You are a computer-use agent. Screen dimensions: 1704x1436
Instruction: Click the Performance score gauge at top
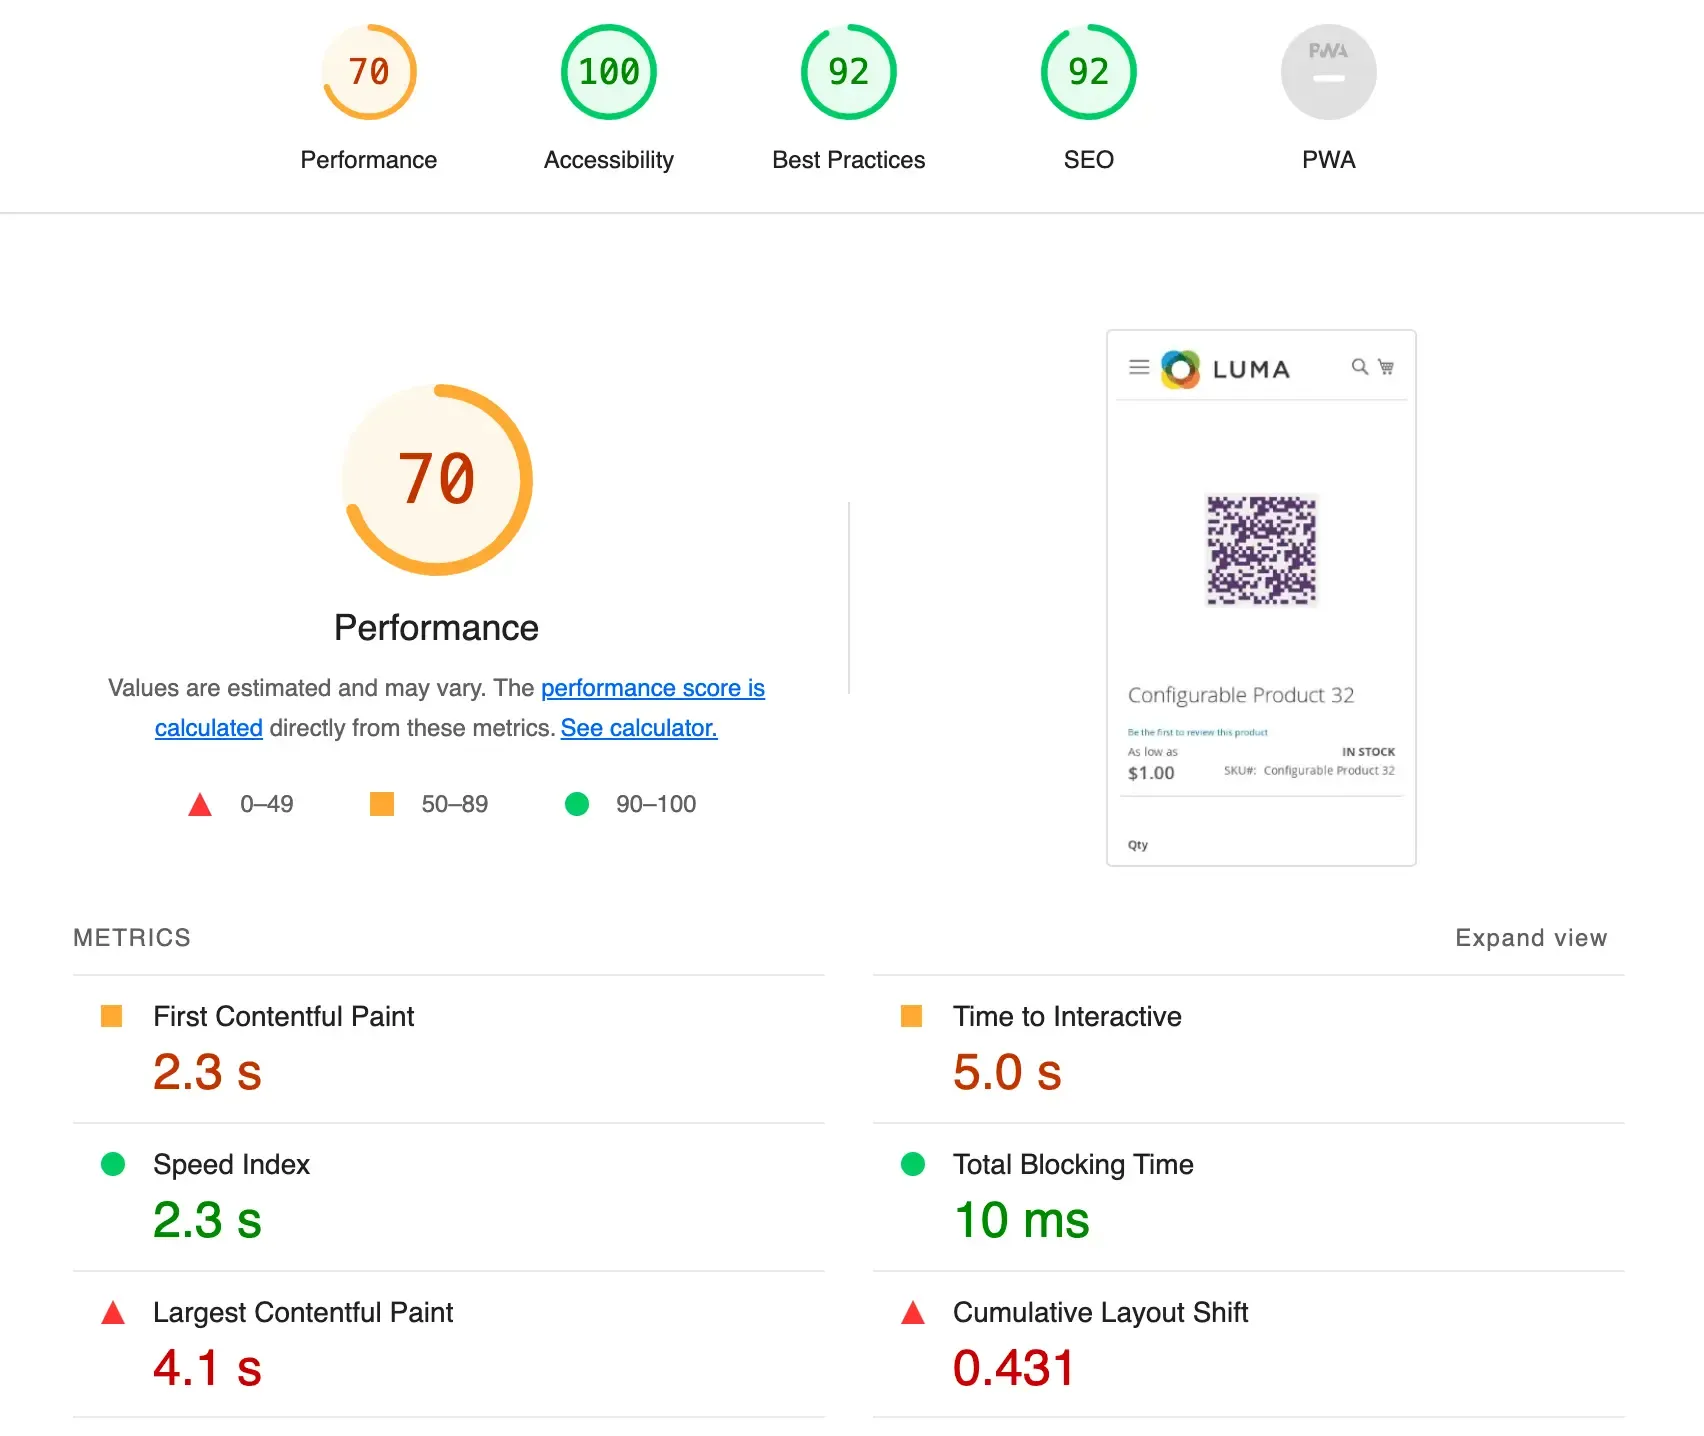click(369, 72)
